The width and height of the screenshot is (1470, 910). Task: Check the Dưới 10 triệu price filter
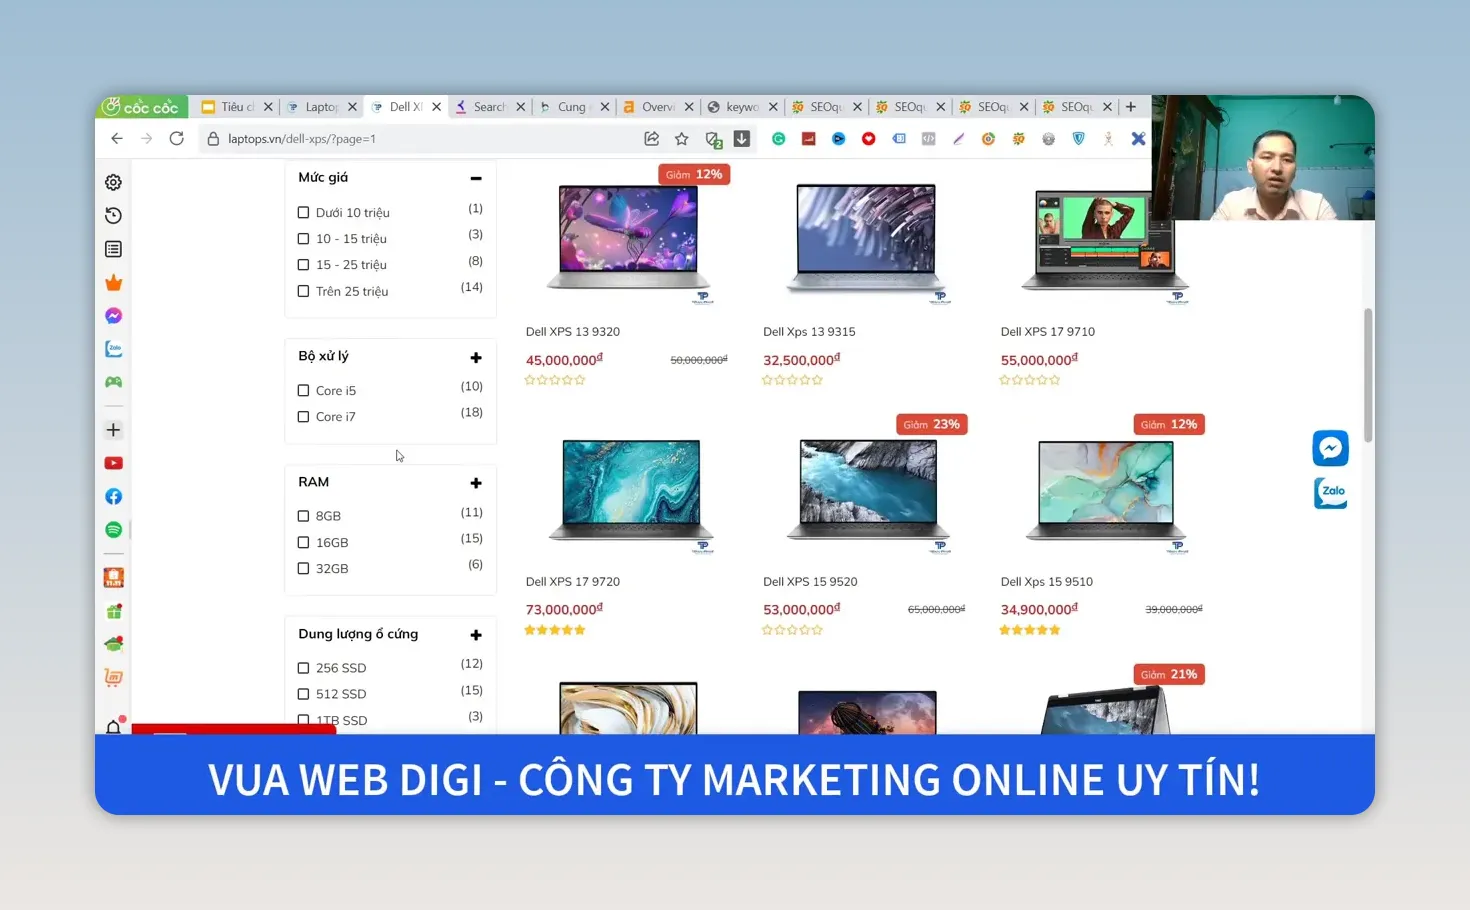(303, 213)
